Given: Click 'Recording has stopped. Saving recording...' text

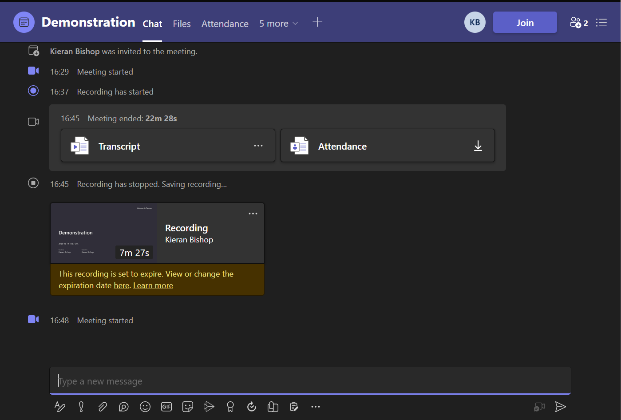Looking at the screenshot, I should (152, 184).
